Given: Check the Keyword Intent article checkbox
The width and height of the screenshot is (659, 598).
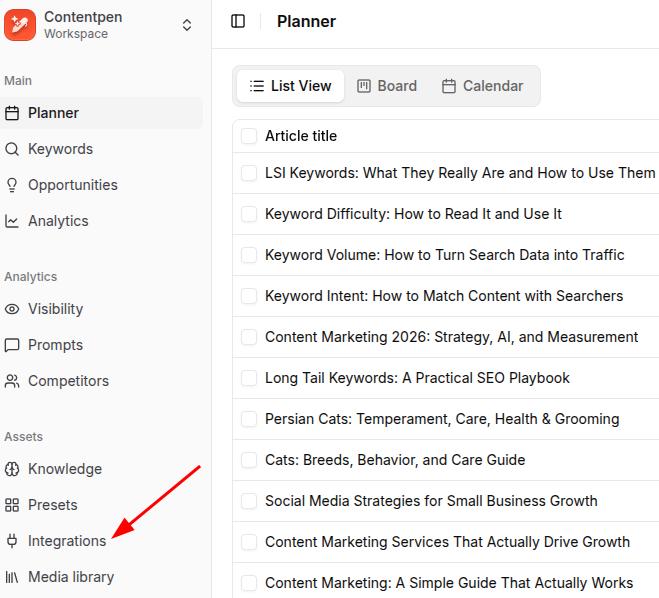Looking at the screenshot, I should coord(249,296).
